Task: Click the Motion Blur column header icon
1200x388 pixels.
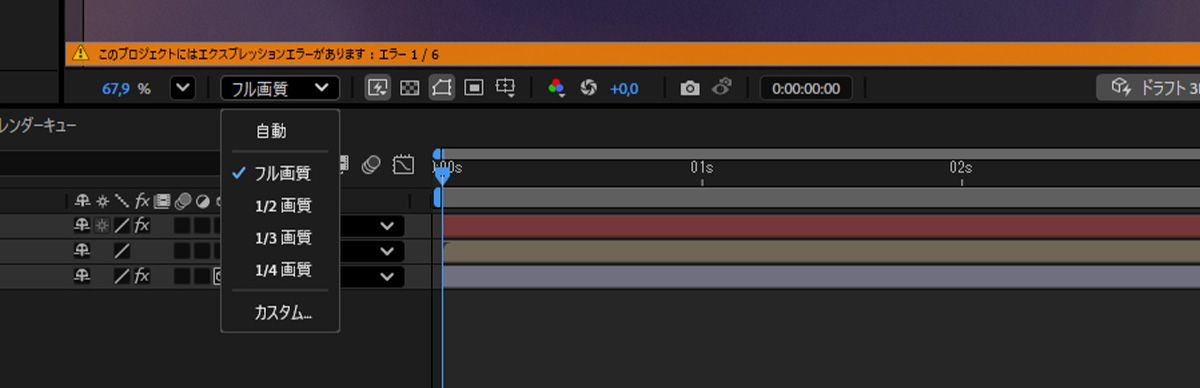Action: point(182,200)
